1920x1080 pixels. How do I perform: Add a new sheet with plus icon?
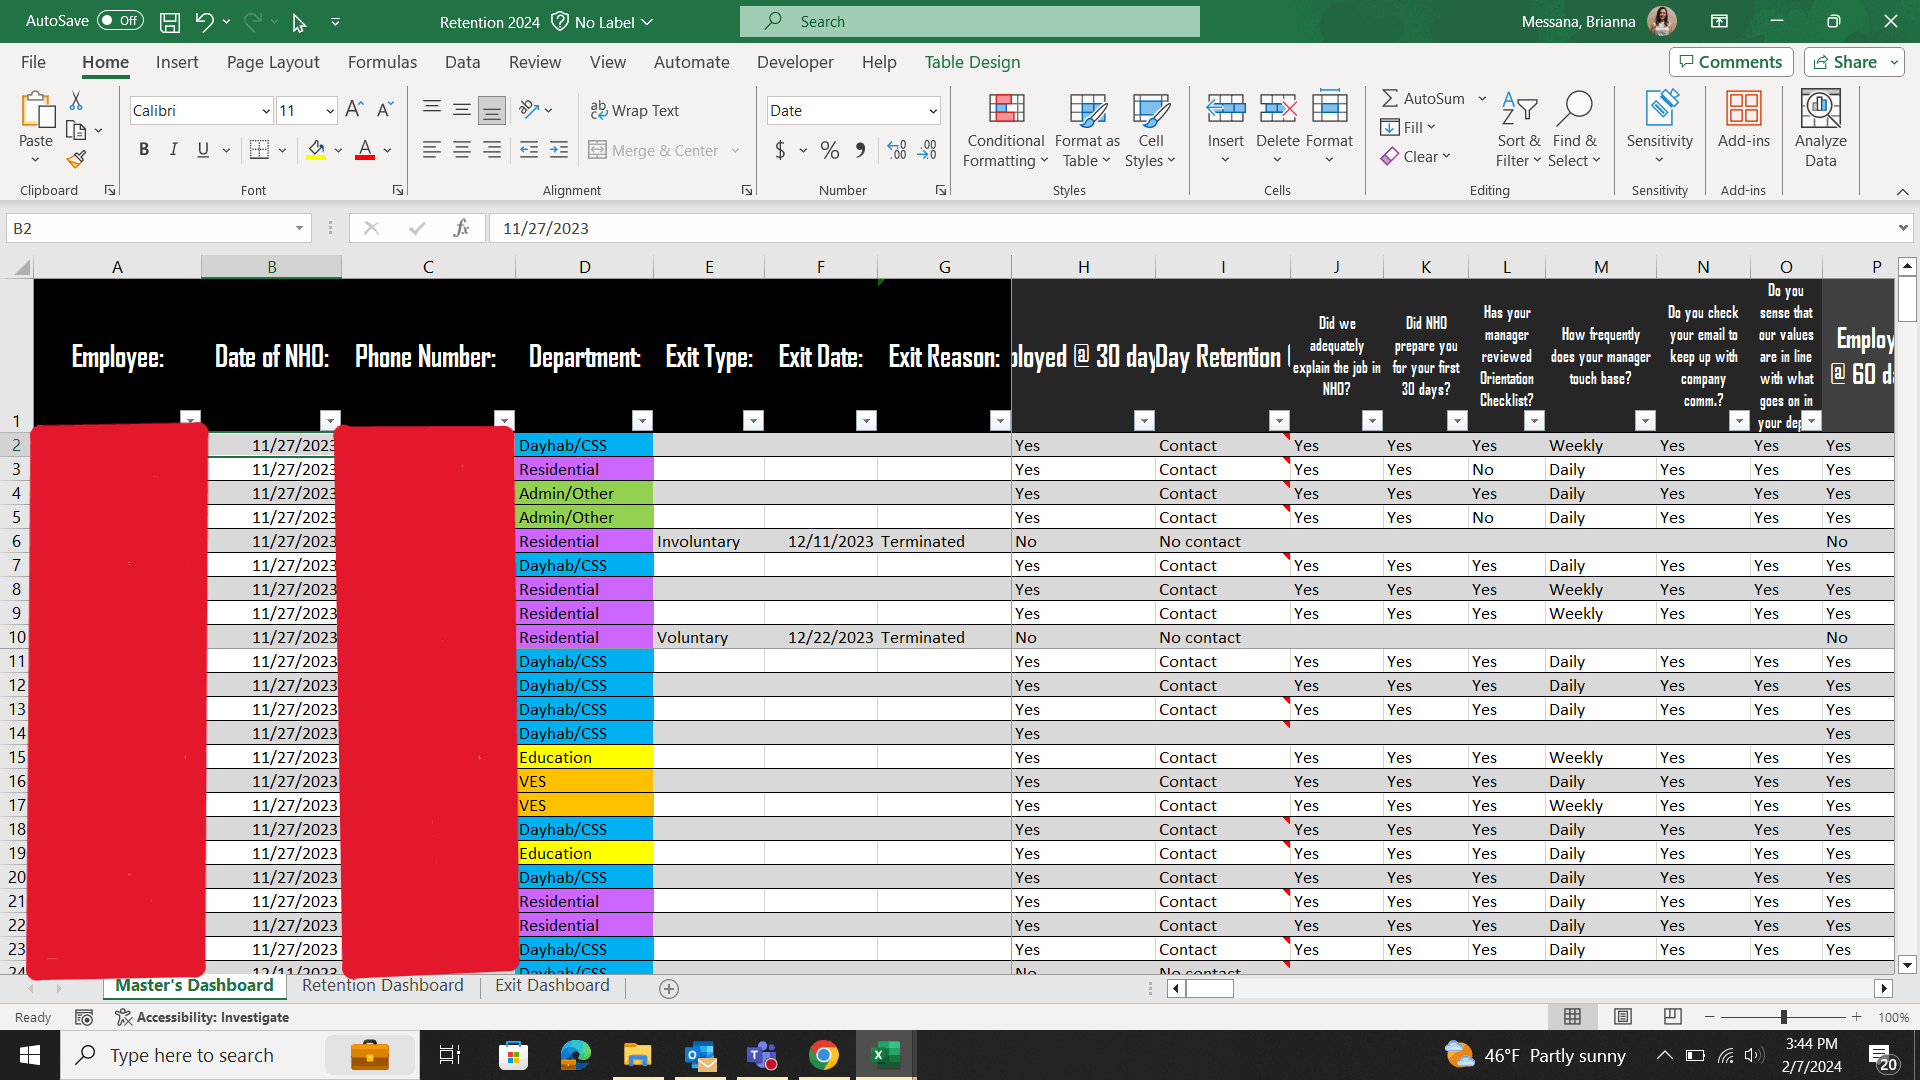click(669, 988)
